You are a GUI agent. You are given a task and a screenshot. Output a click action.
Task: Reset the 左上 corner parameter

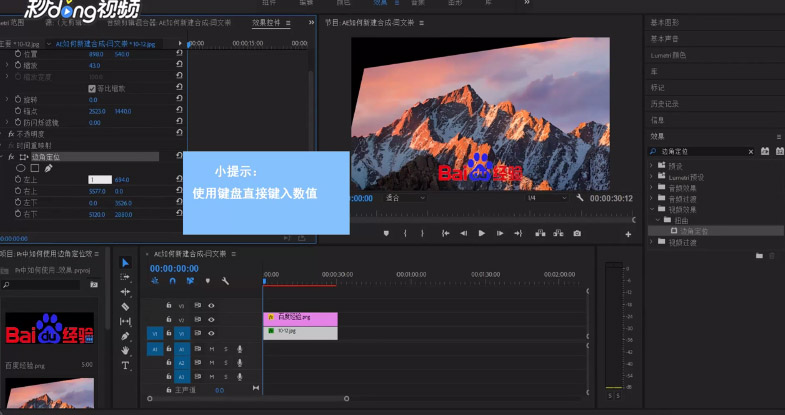click(179, 179)
